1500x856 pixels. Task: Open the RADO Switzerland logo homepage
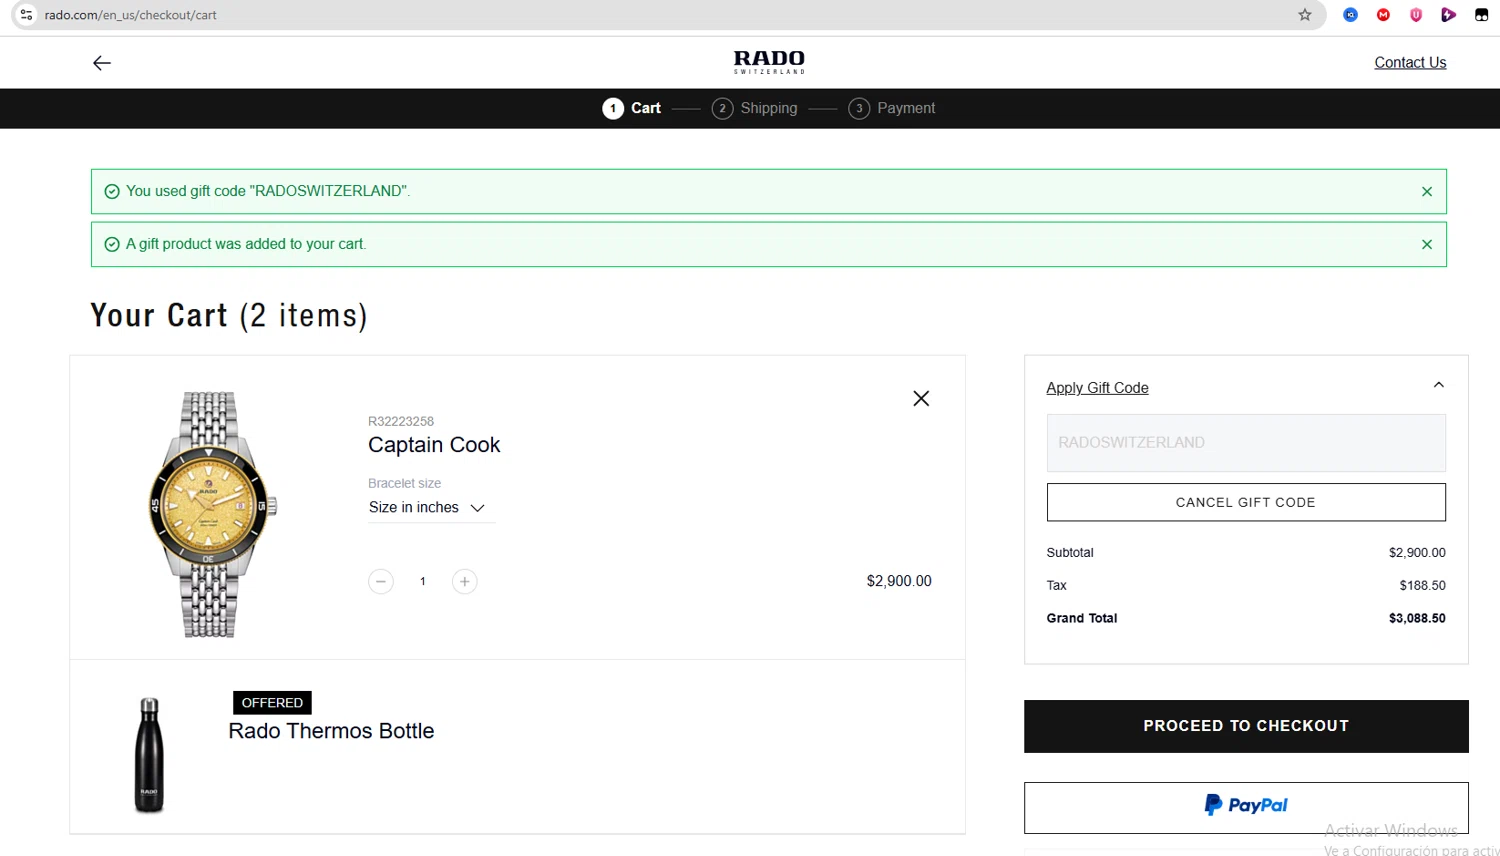tap(769, 62)
